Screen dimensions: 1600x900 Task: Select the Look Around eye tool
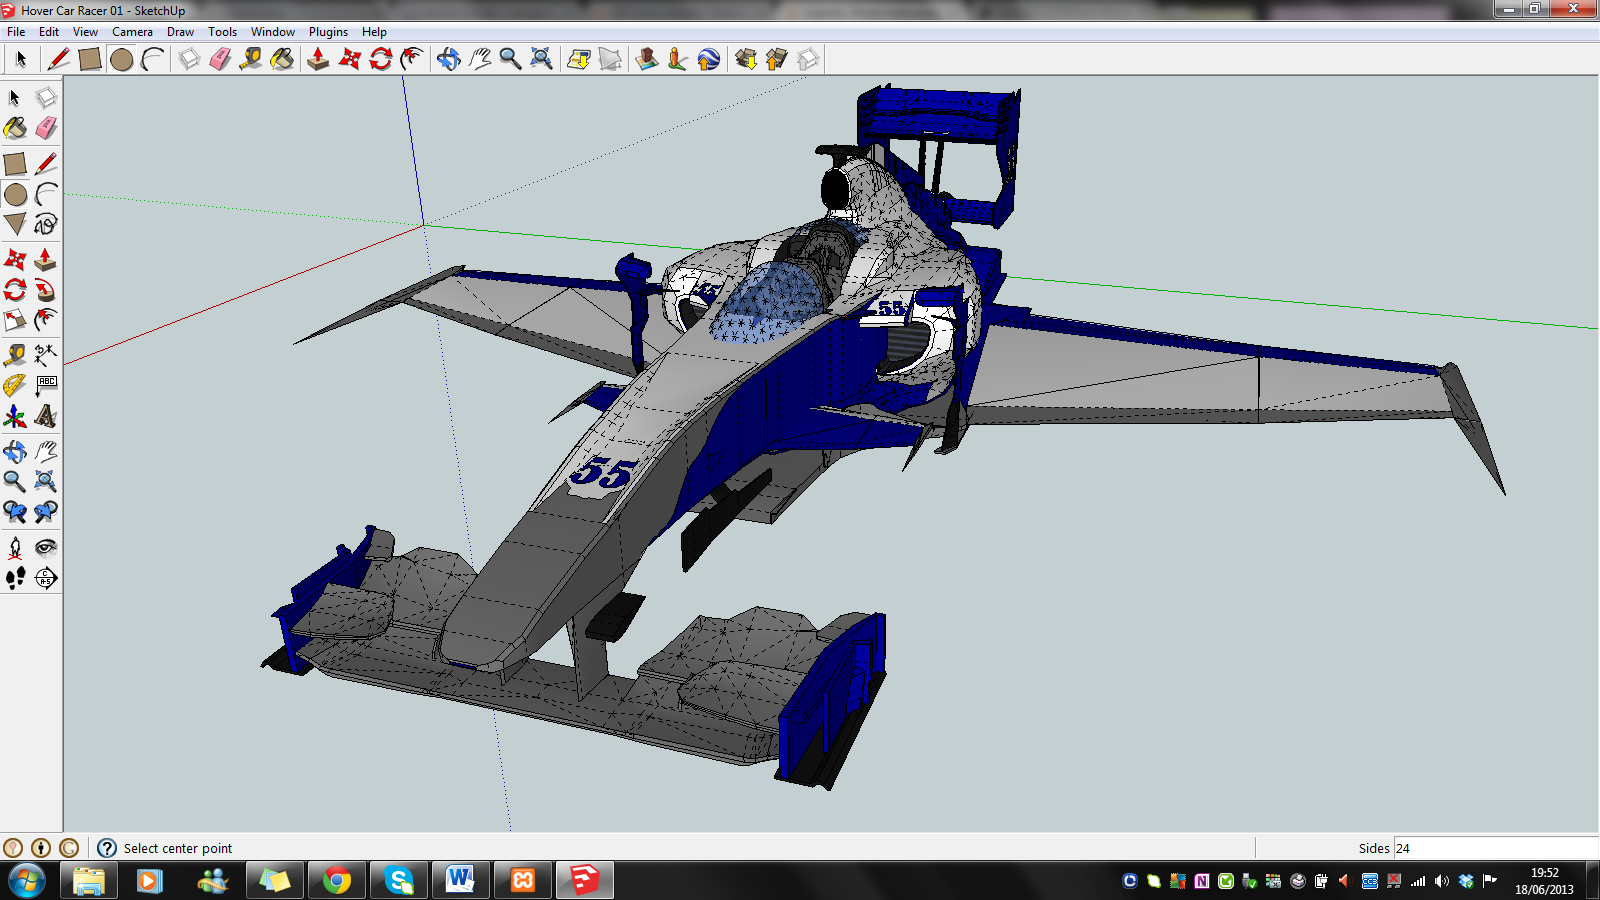[46, 547]
